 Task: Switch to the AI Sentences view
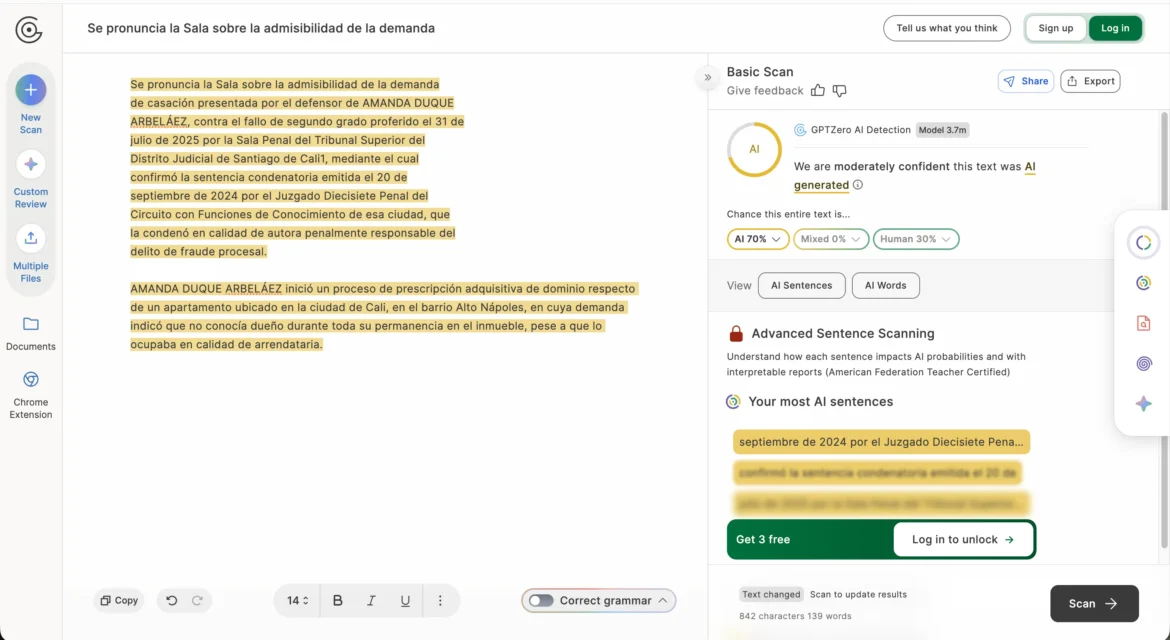(801, 285)
